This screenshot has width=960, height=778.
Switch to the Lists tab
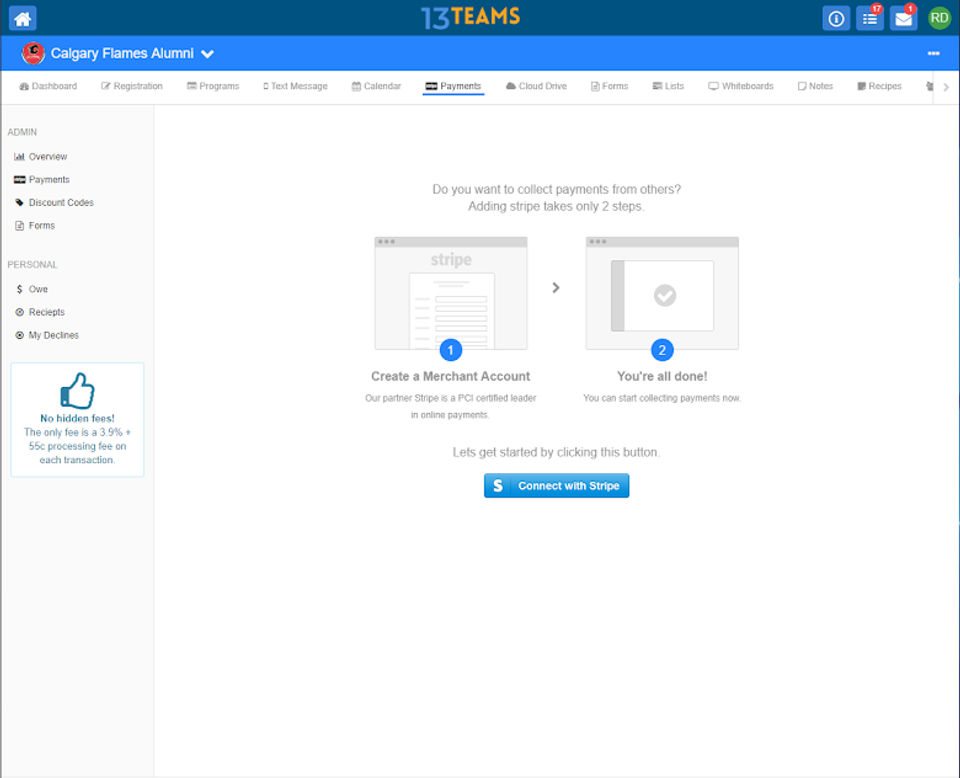pos(668,86)
